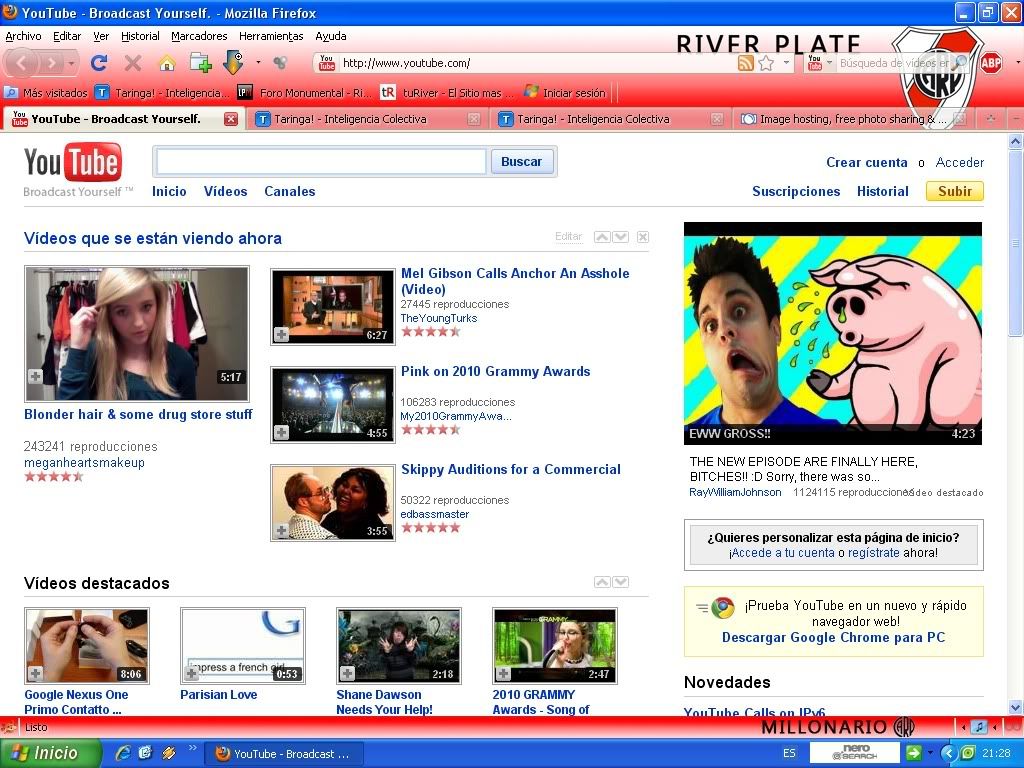Image resolution: width=1024 pixels, height=768 pixels.
Task: Add 'Parisian Love' video to queue via plus
Action: (191, 673)
